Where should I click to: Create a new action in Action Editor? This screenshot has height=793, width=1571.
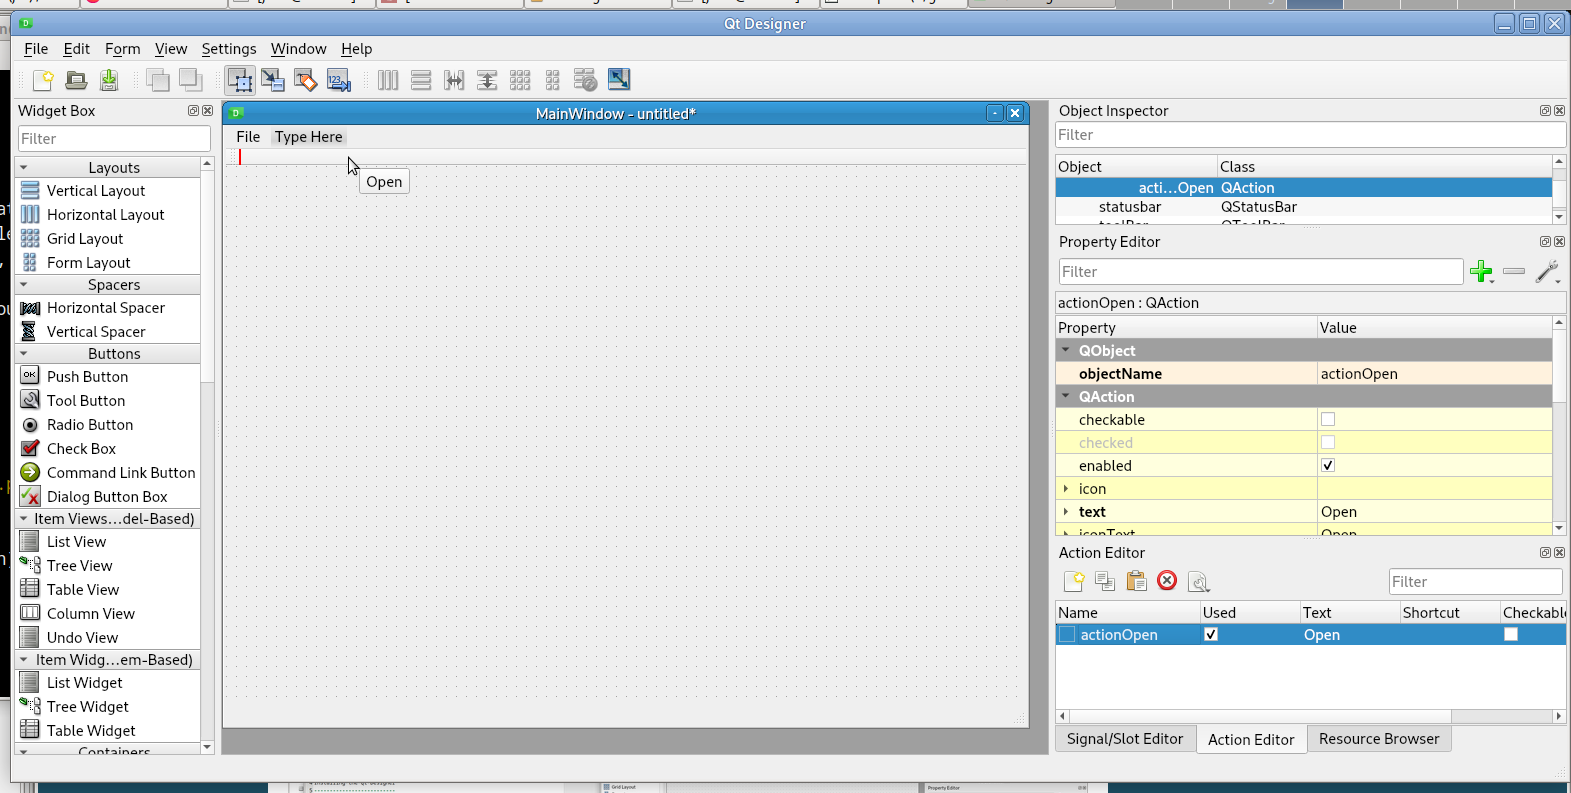pyautogui.click(x=1074, y=581)
